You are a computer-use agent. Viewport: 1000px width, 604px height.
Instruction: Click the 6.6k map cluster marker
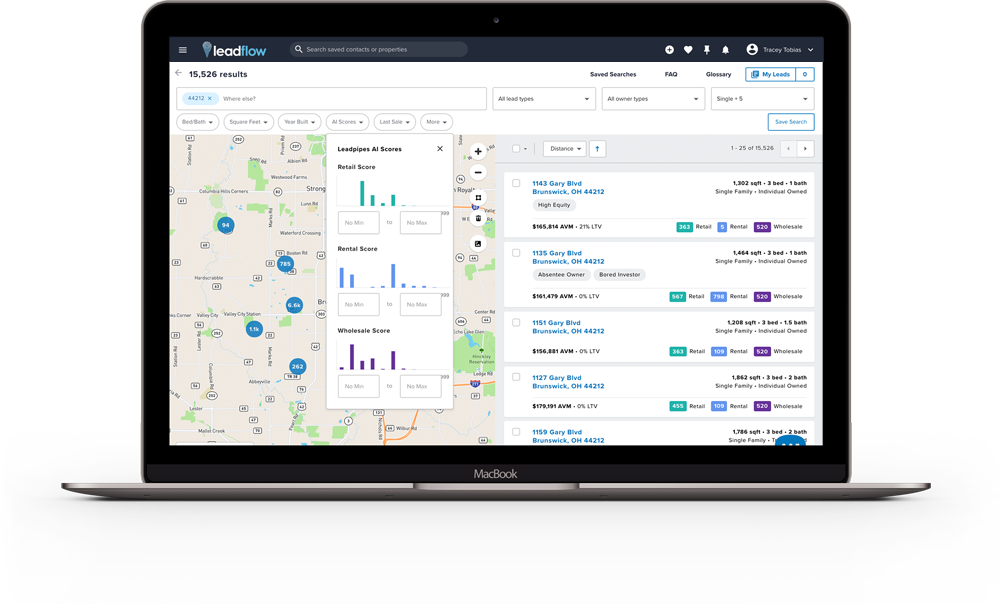[x=294, y=305]
